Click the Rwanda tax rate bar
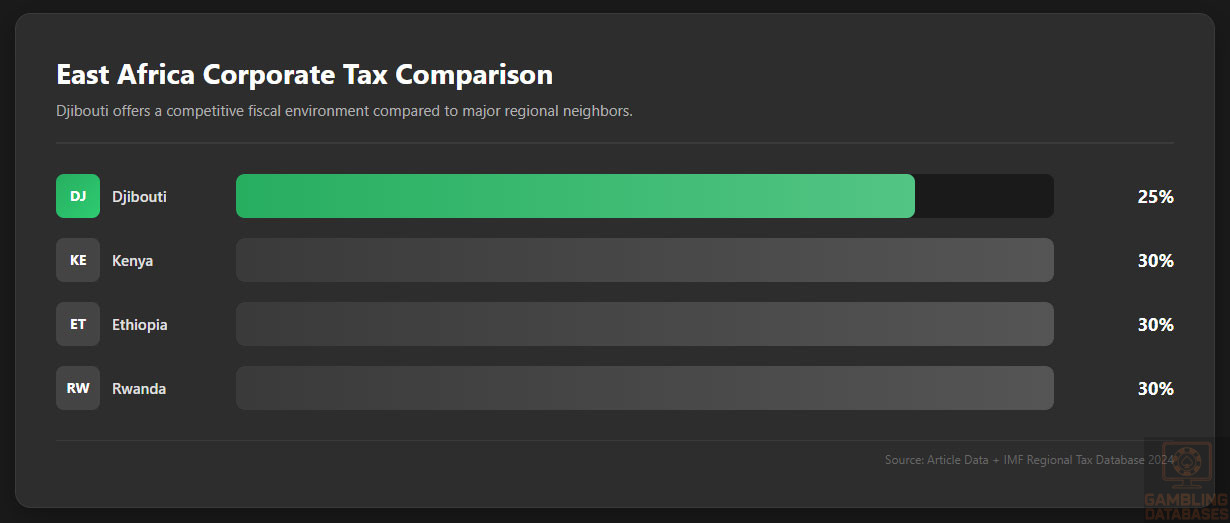1230x523 pixels. coord(644,388)
